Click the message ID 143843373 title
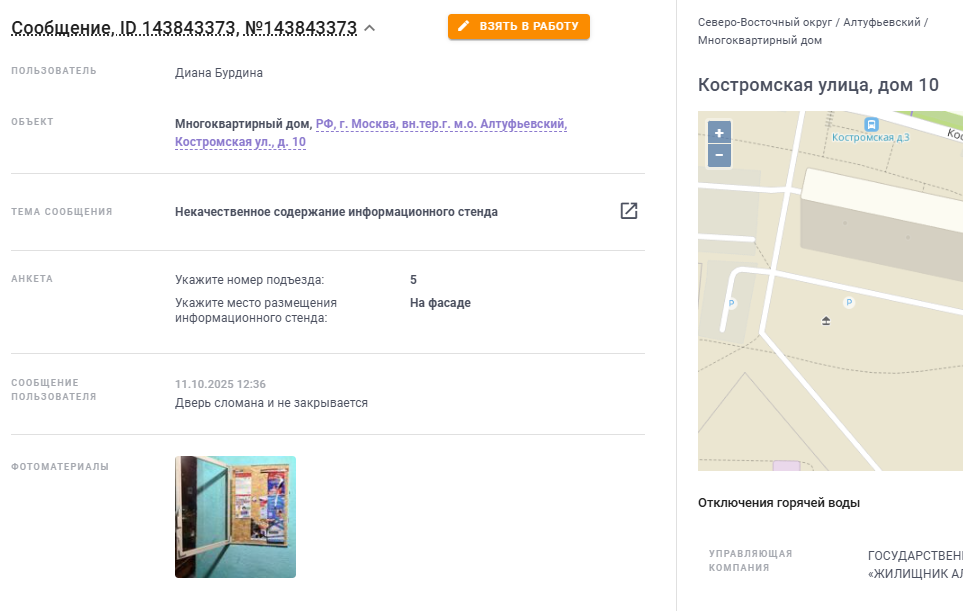 (x=184, y=28)
